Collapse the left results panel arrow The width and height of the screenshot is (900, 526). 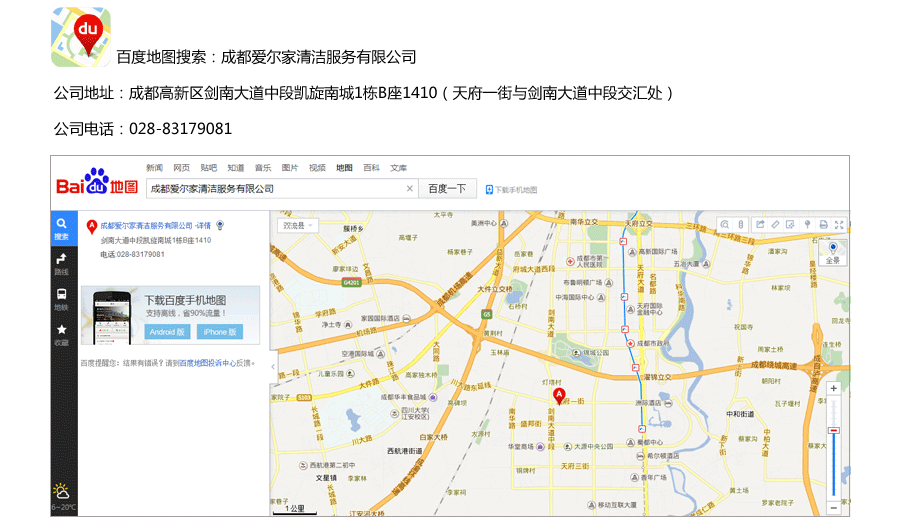coord(273,366)
